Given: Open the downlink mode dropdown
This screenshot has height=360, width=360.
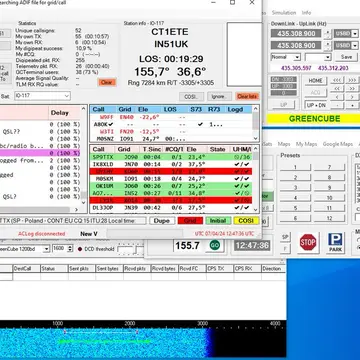Looking at the screenshot, I should click(x=355, y=34).
